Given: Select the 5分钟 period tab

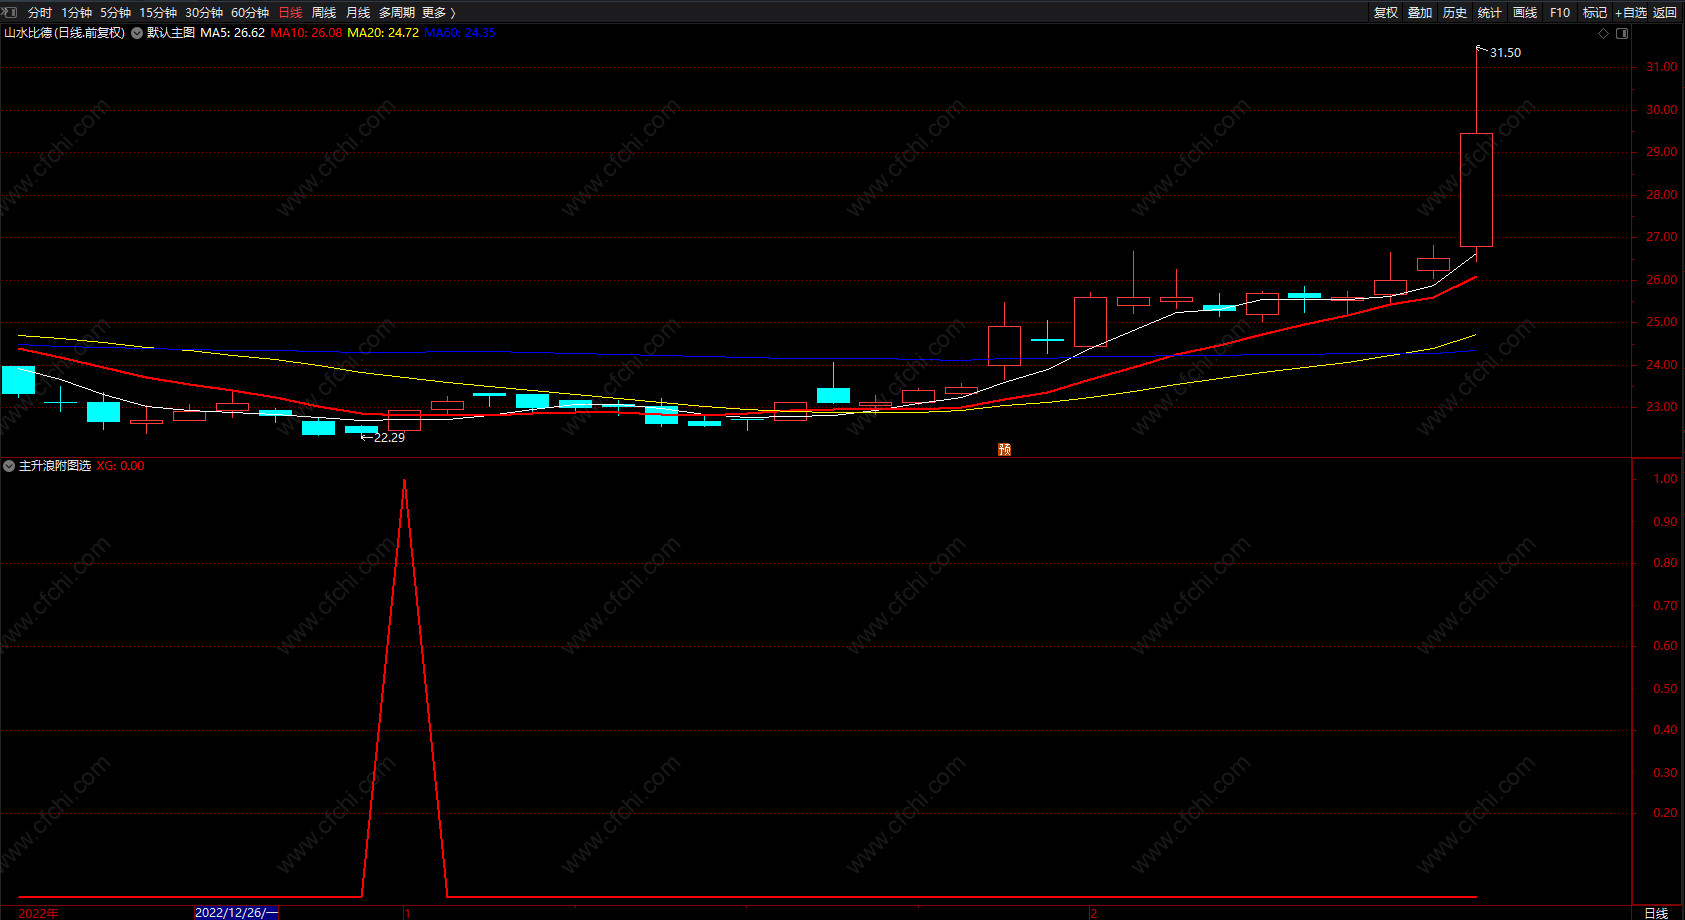Looking at the screenshot, I should click(115, 13).
